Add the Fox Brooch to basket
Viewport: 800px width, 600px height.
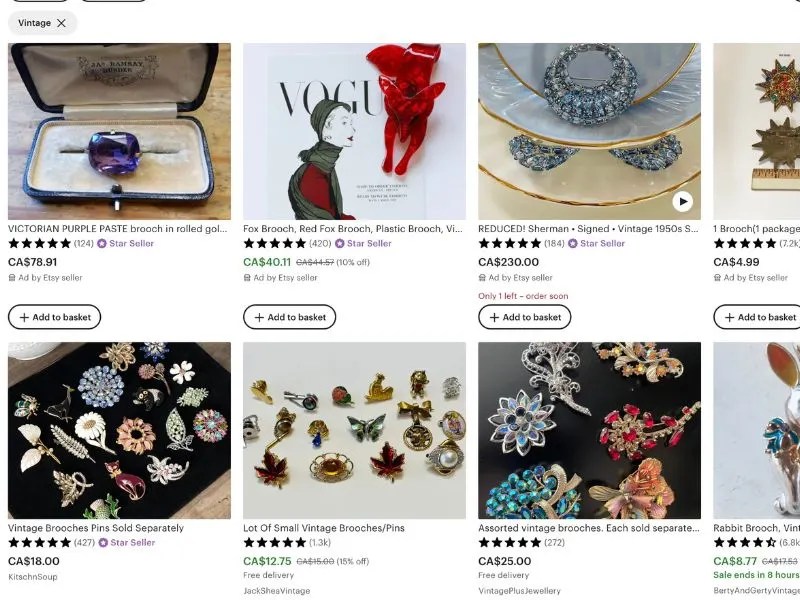289,317
